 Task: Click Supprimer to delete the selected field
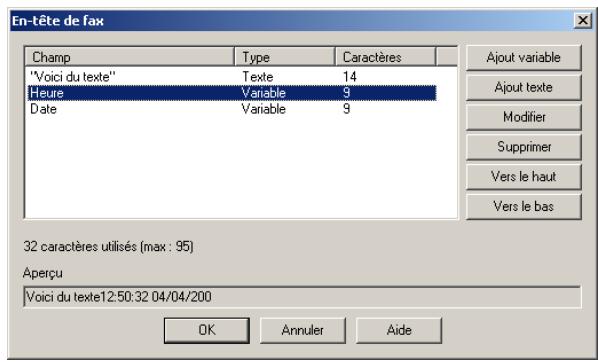coord(524,147)
